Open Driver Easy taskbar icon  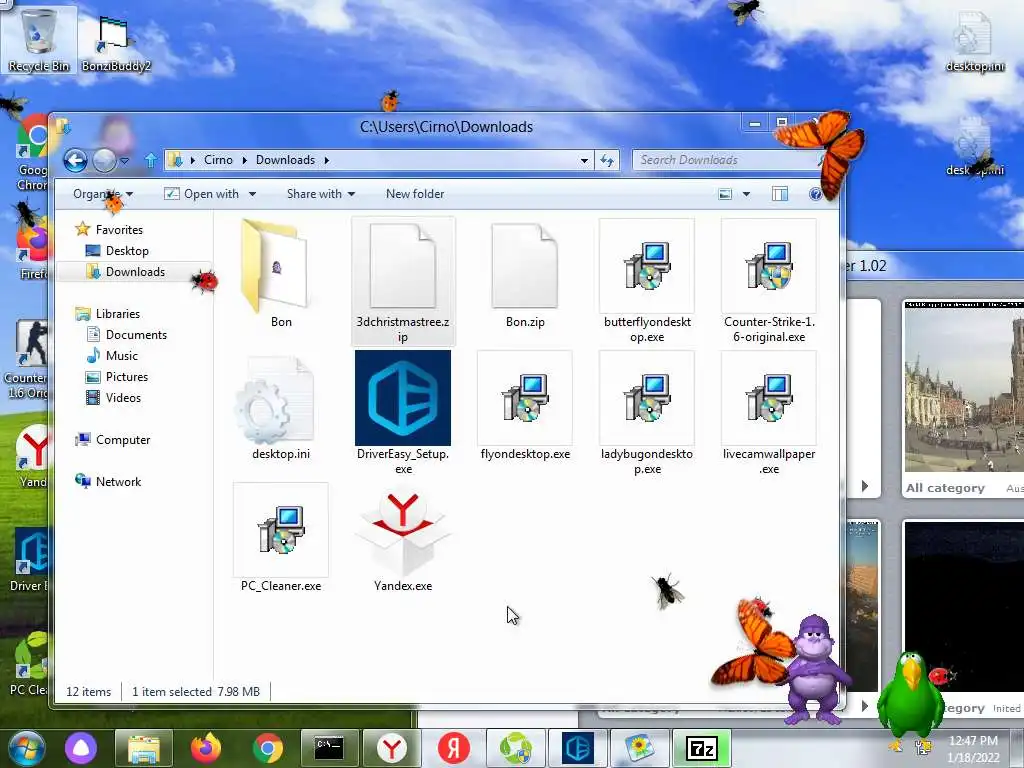577,748
